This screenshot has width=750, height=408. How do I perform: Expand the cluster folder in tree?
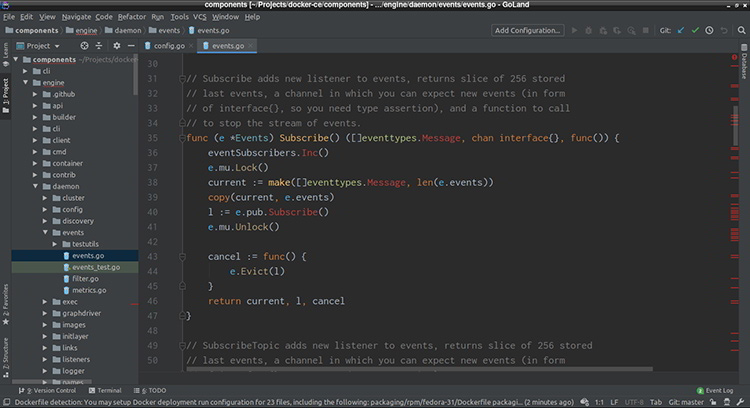(45, 198)
